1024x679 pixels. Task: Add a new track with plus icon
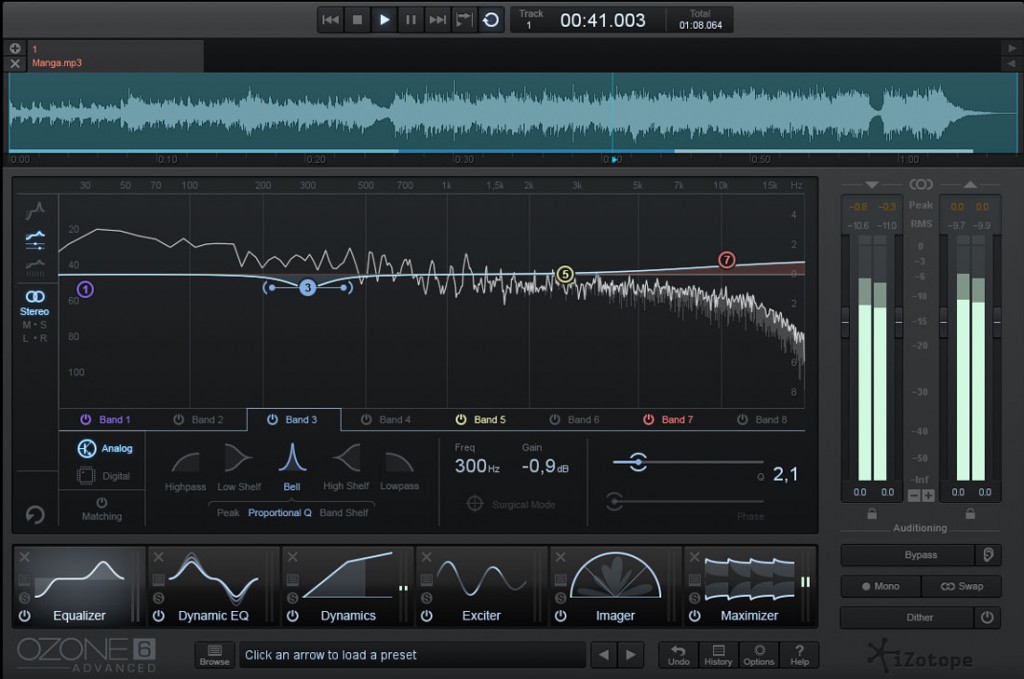coord(15,48)
